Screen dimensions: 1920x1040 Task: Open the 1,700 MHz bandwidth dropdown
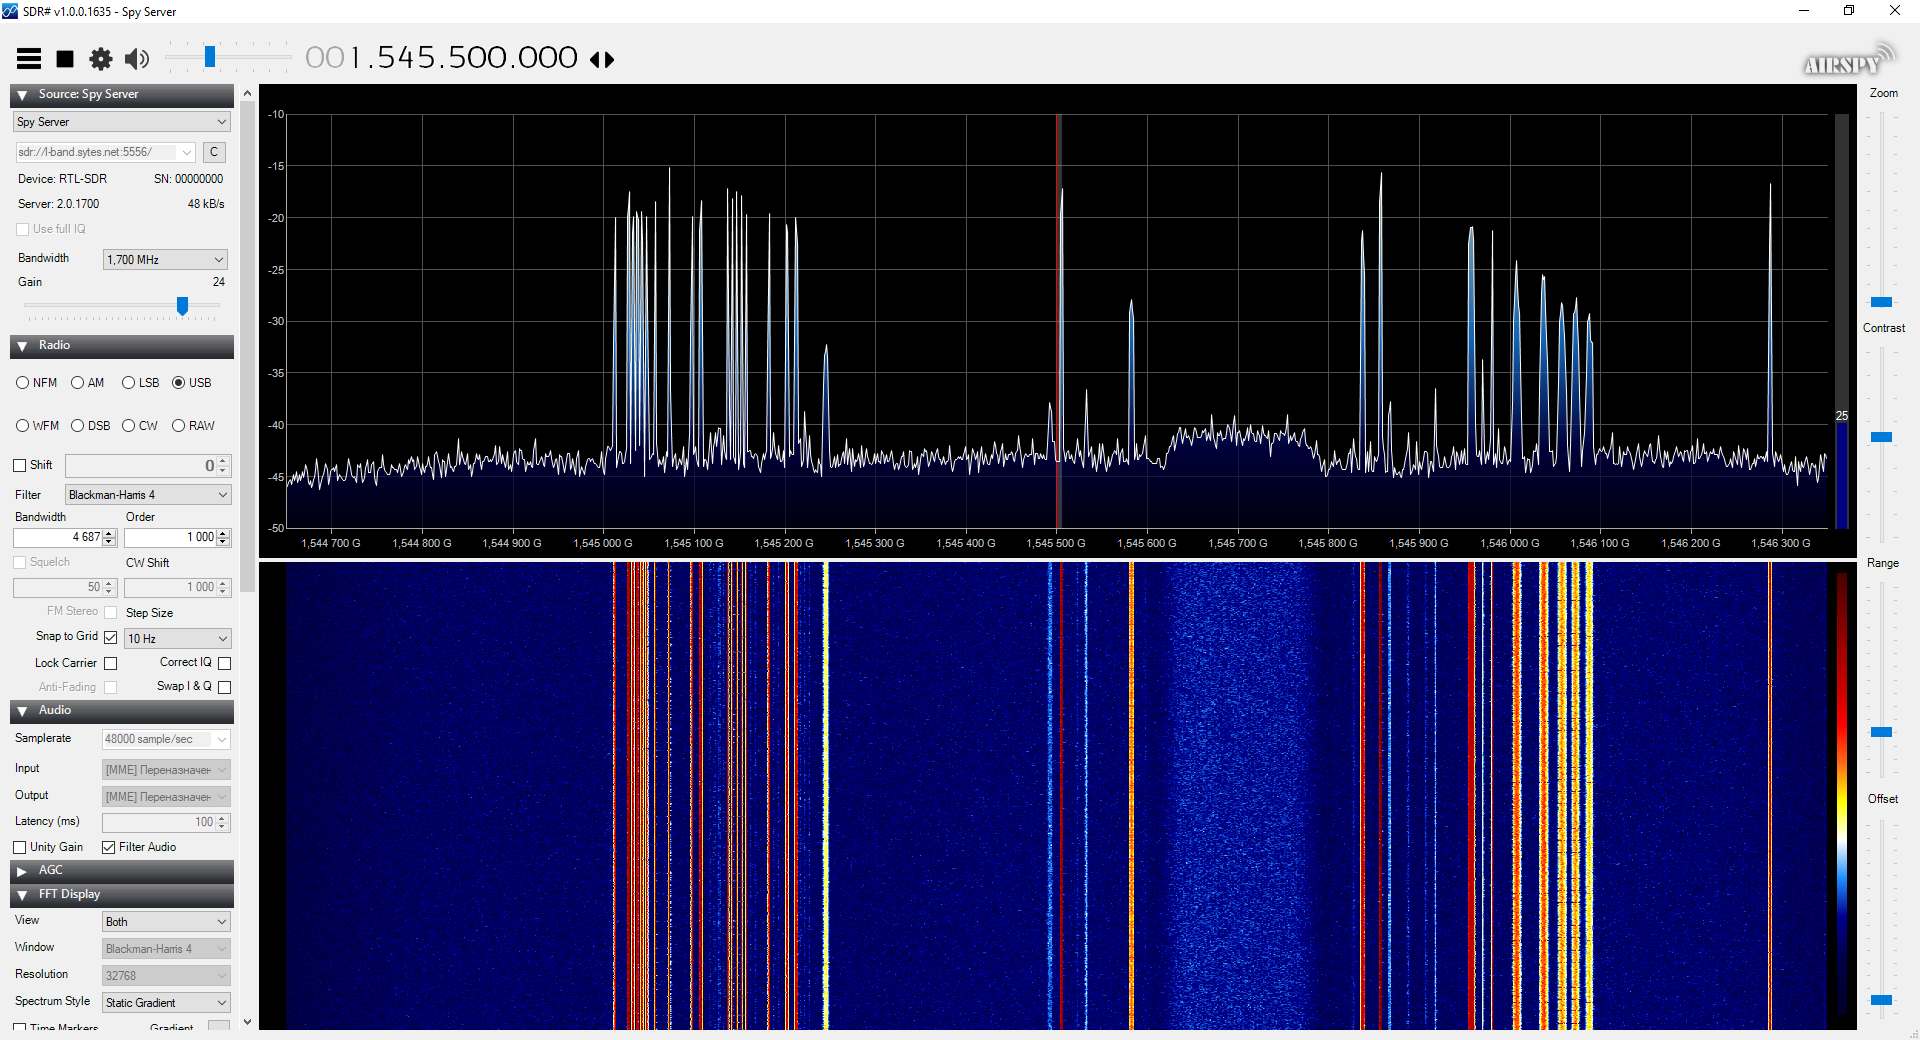tap(165, 260)
